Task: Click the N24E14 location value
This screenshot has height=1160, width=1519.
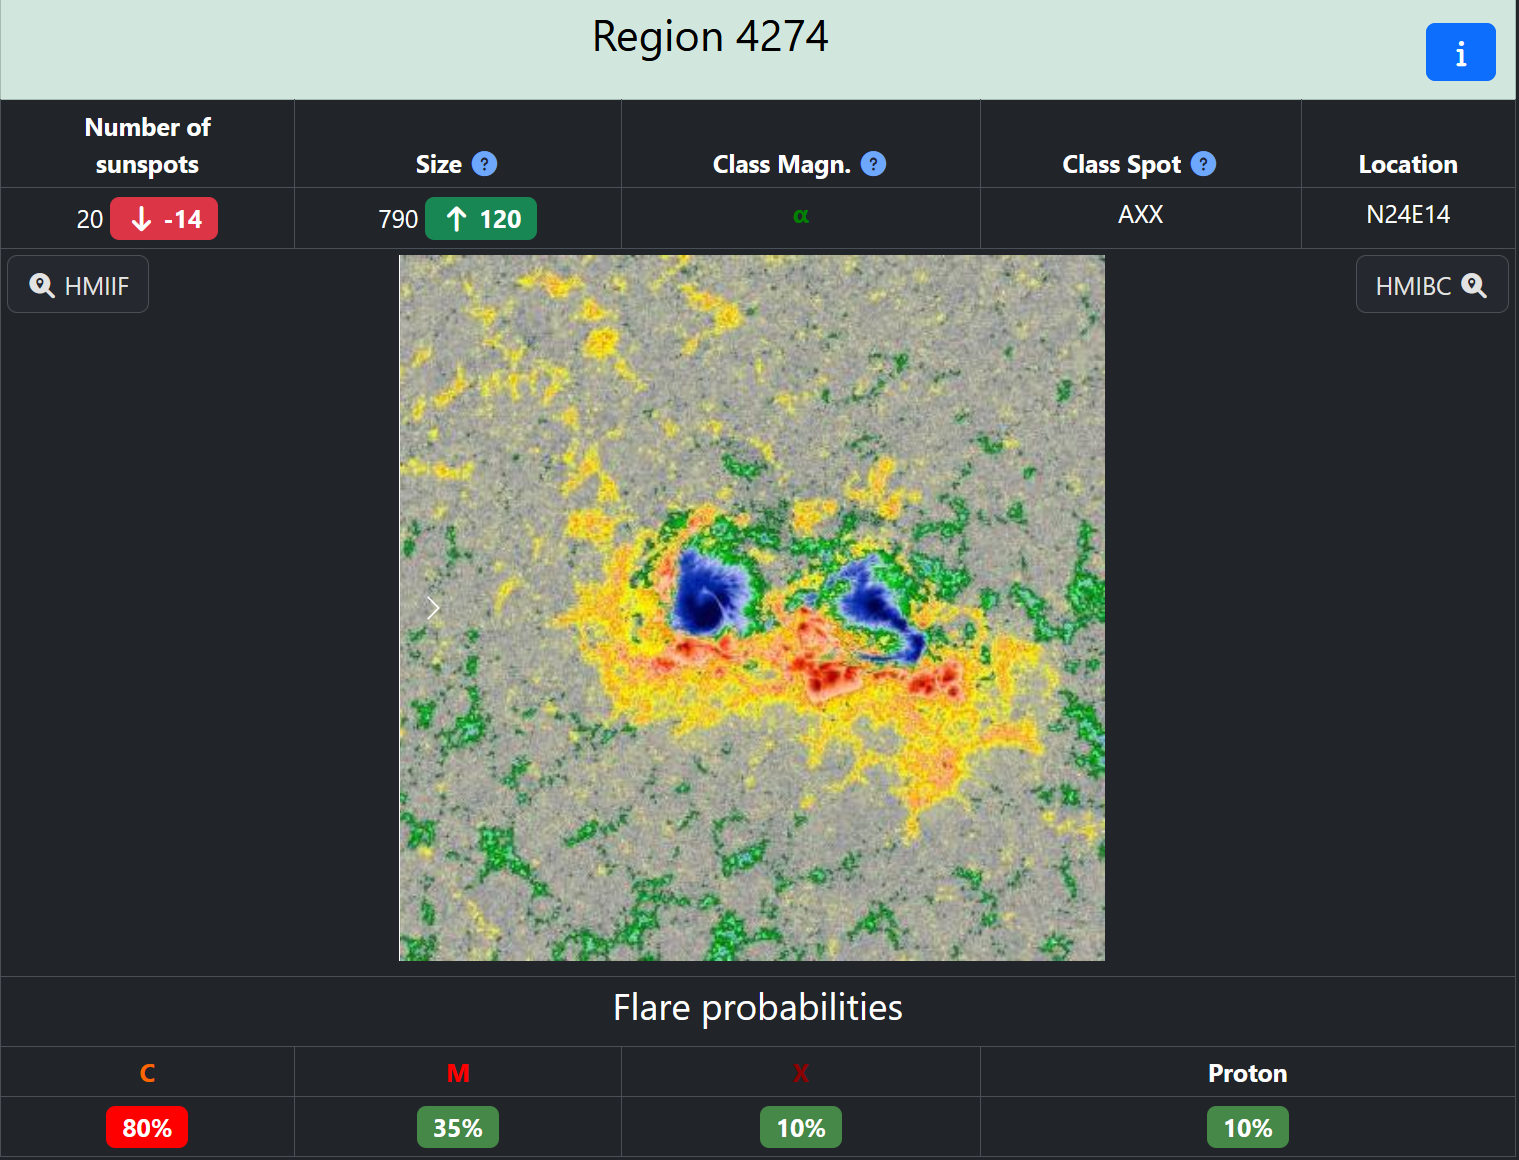Action: pyautogui.click(x=1408, y=215)
